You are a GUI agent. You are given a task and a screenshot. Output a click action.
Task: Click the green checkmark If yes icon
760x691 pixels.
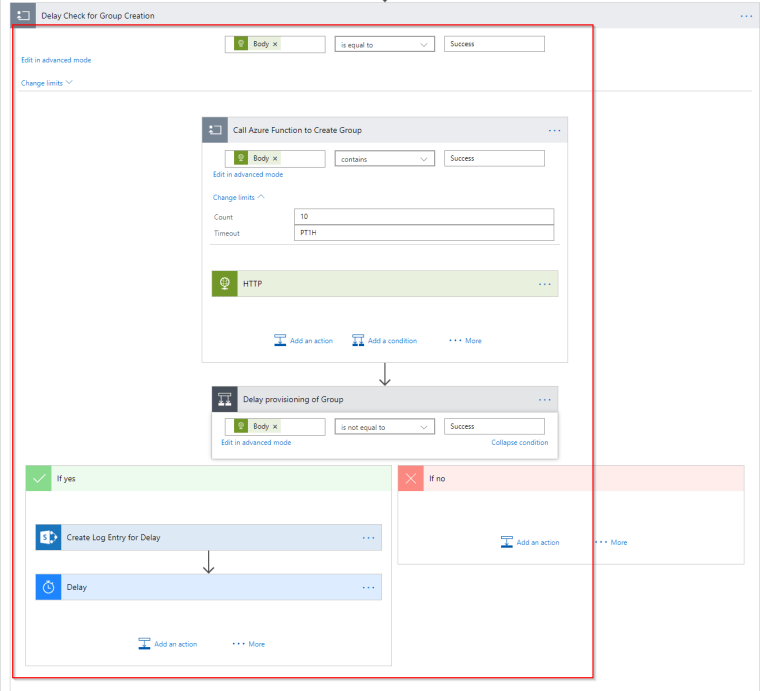coord(39,479)
